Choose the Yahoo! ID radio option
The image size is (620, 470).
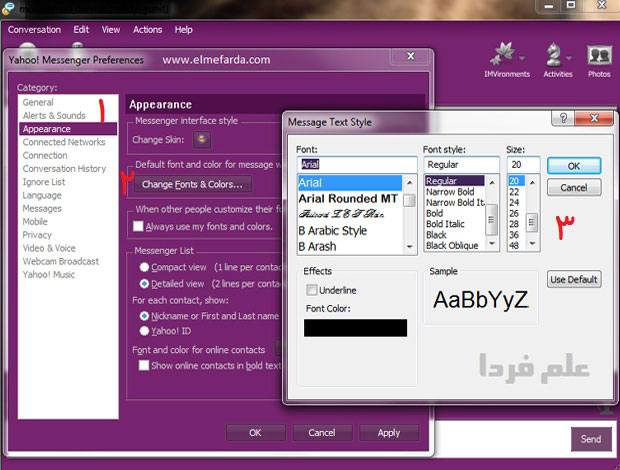point(146,330)
